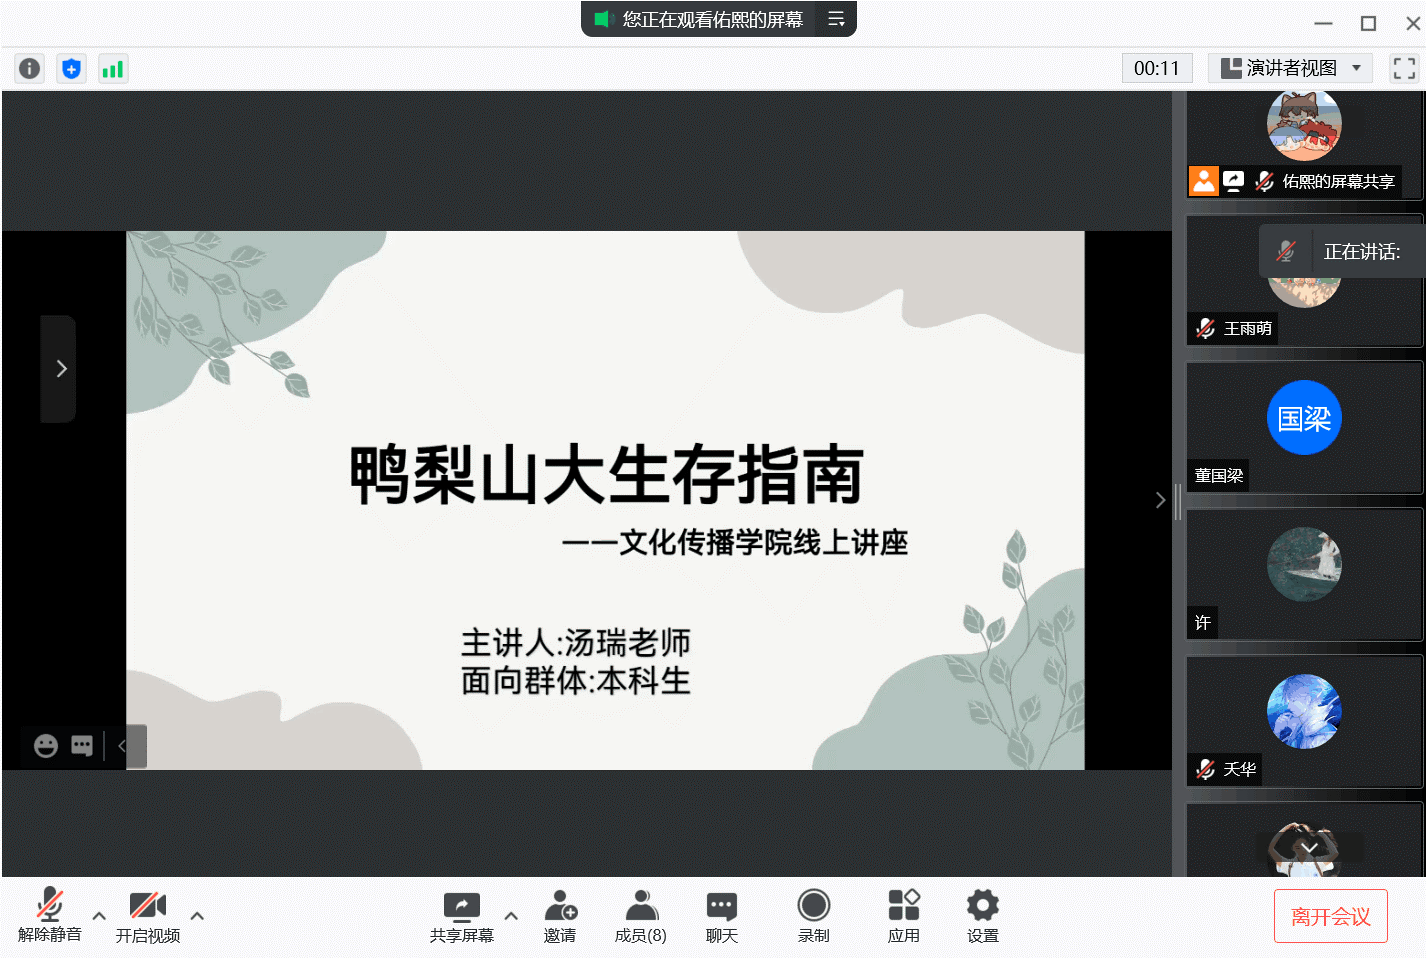Expand the 演讲者视图 view dropdown
The width and height of the screenshot is (1426, 958).
point(1290,68)
